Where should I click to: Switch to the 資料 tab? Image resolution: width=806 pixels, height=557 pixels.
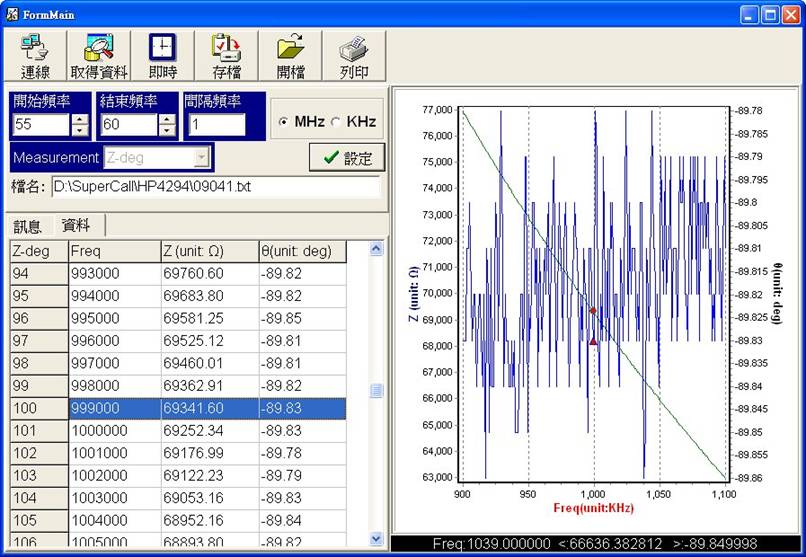(76, 225)
